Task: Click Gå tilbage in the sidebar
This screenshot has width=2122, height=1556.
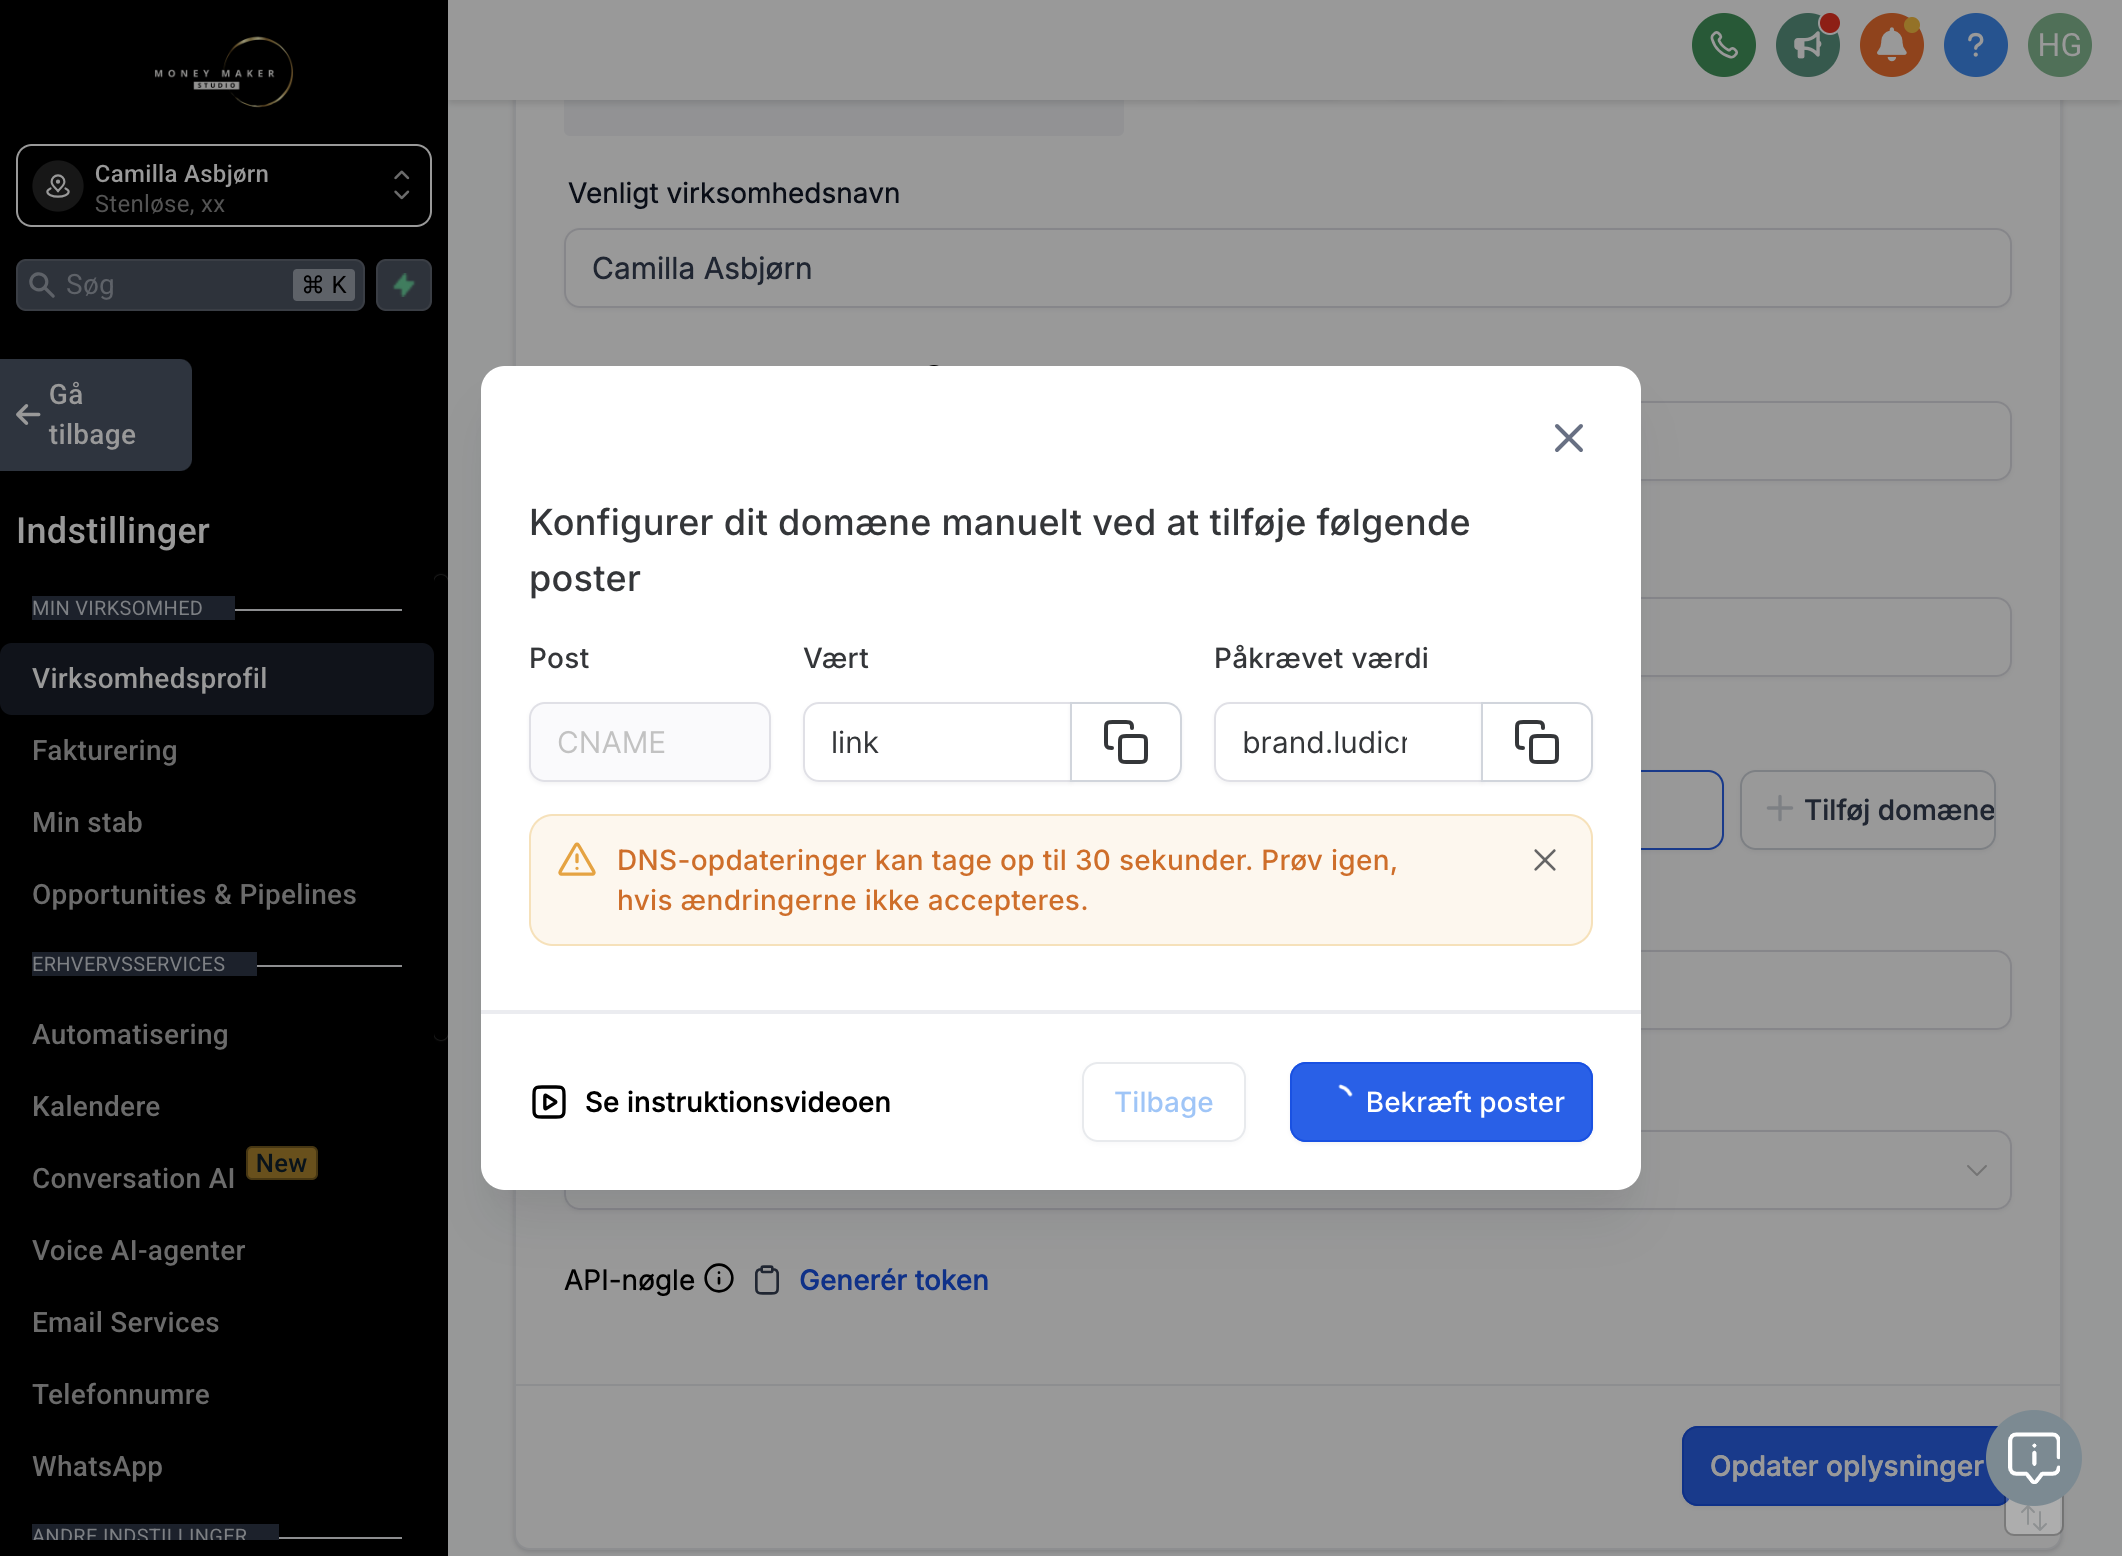Action: 96,415
